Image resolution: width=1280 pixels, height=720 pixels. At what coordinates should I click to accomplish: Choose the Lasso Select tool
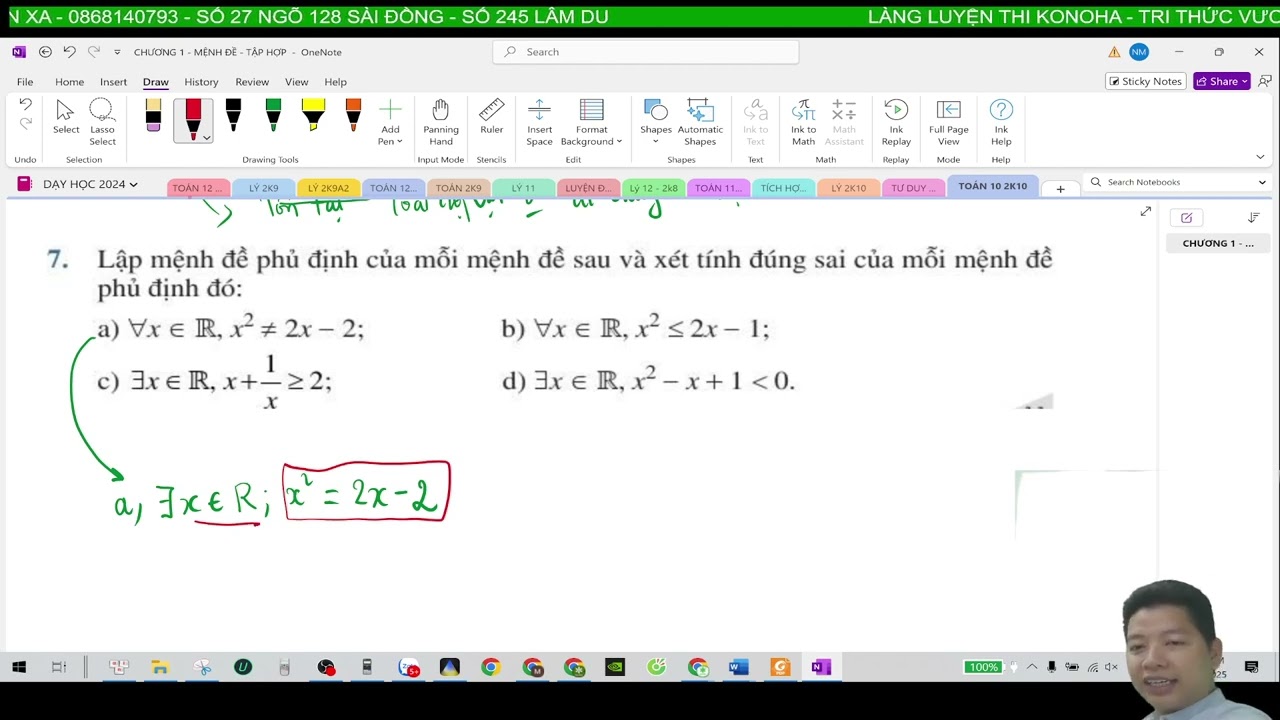[102, 122]
